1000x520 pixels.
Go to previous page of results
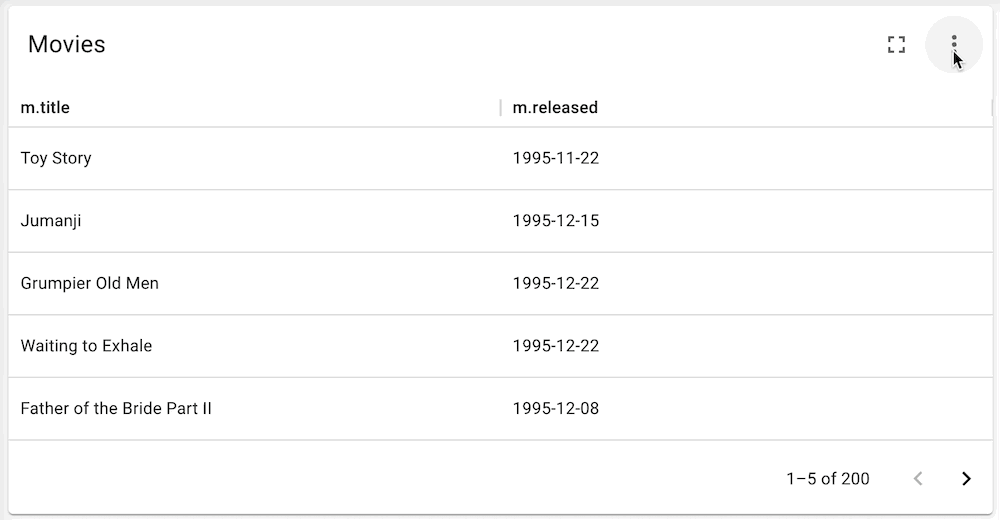coord(918,479)
